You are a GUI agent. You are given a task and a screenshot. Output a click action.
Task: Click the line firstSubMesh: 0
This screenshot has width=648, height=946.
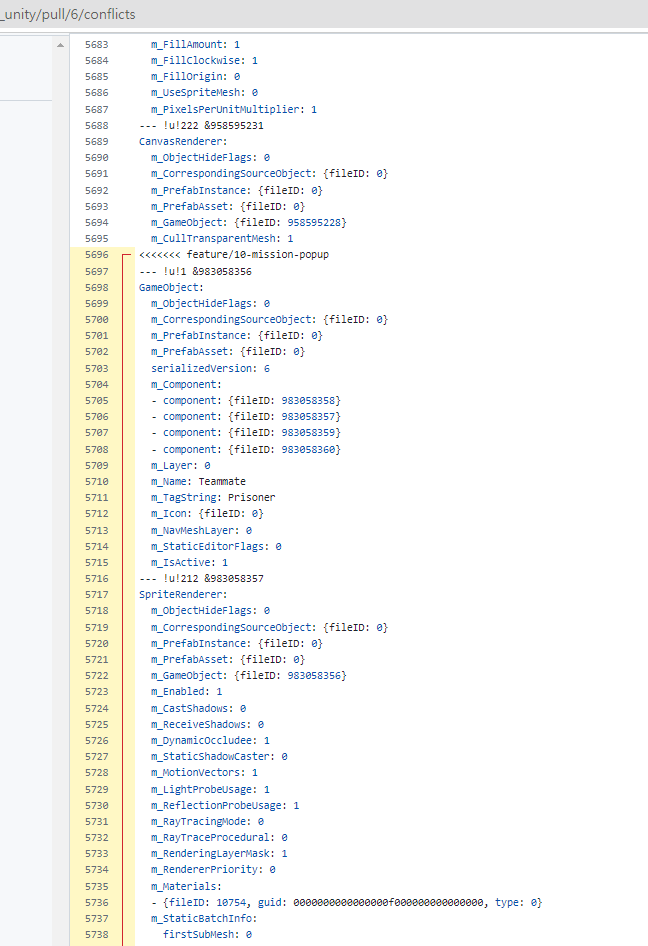tap(207, 934)
